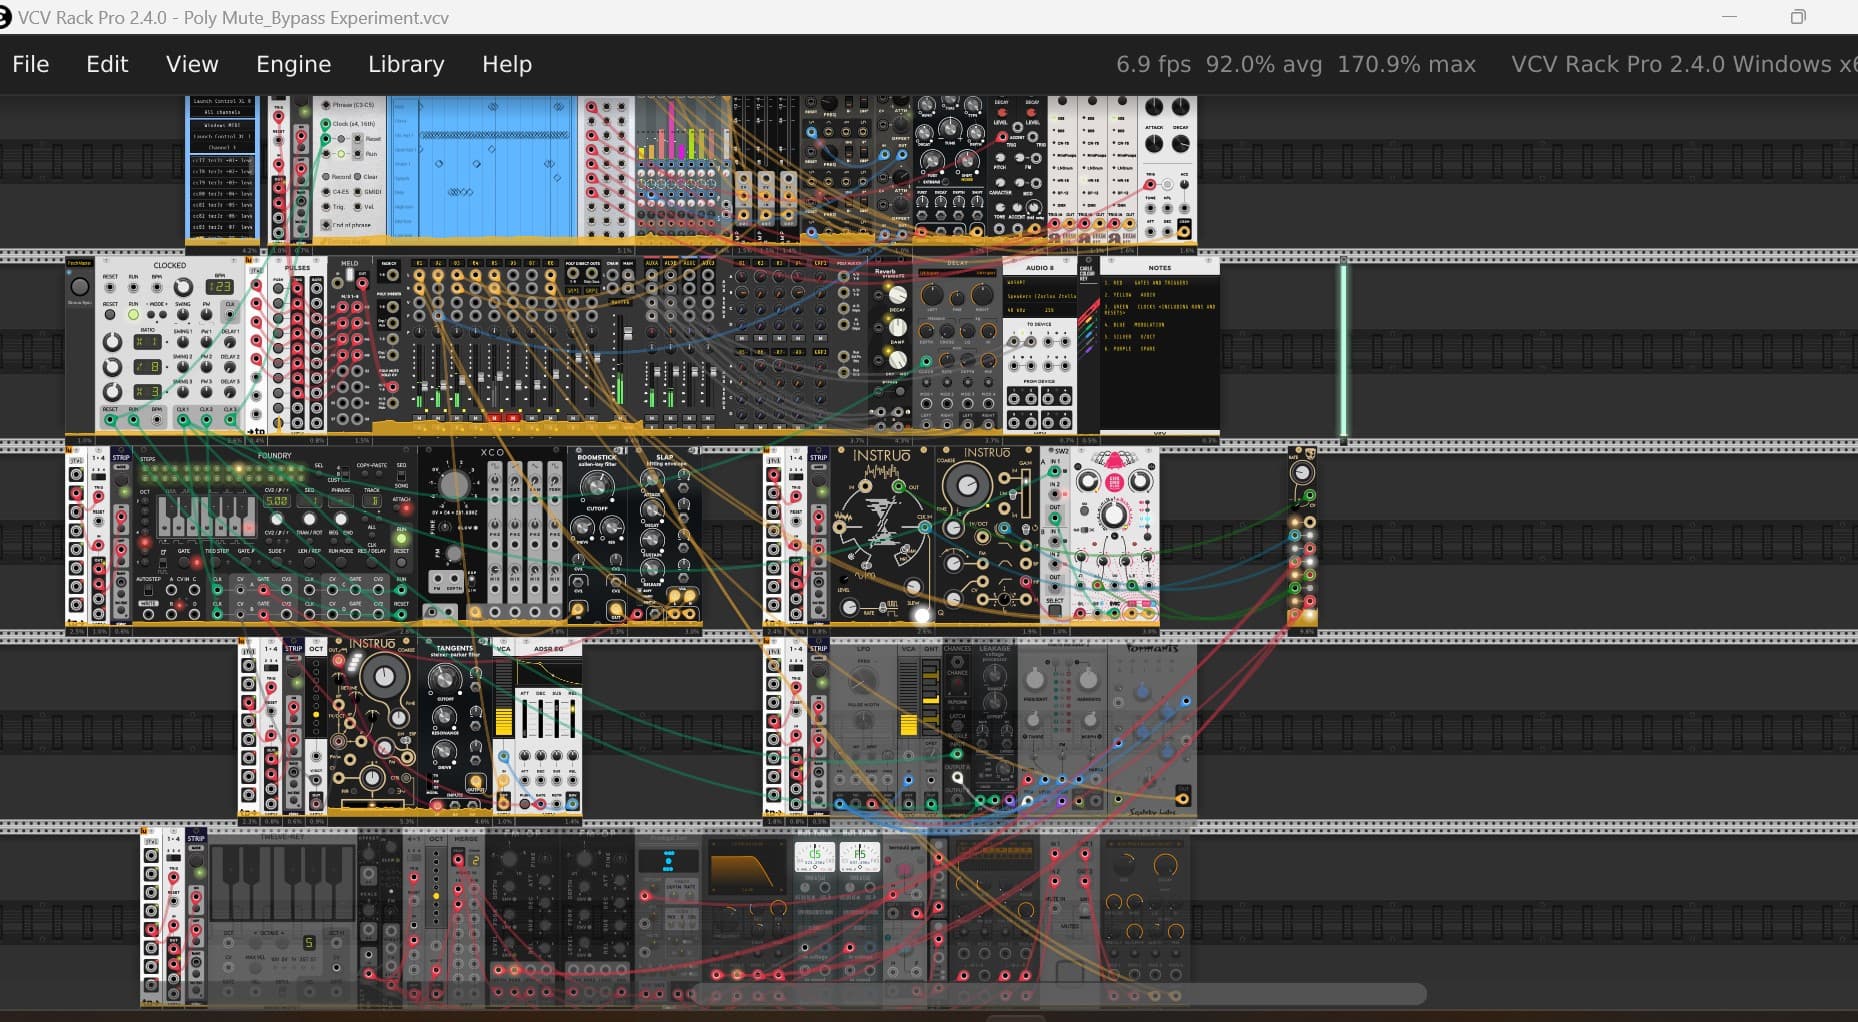Click the Trig. jack on the phrase sequencer

tap(325, 207)
